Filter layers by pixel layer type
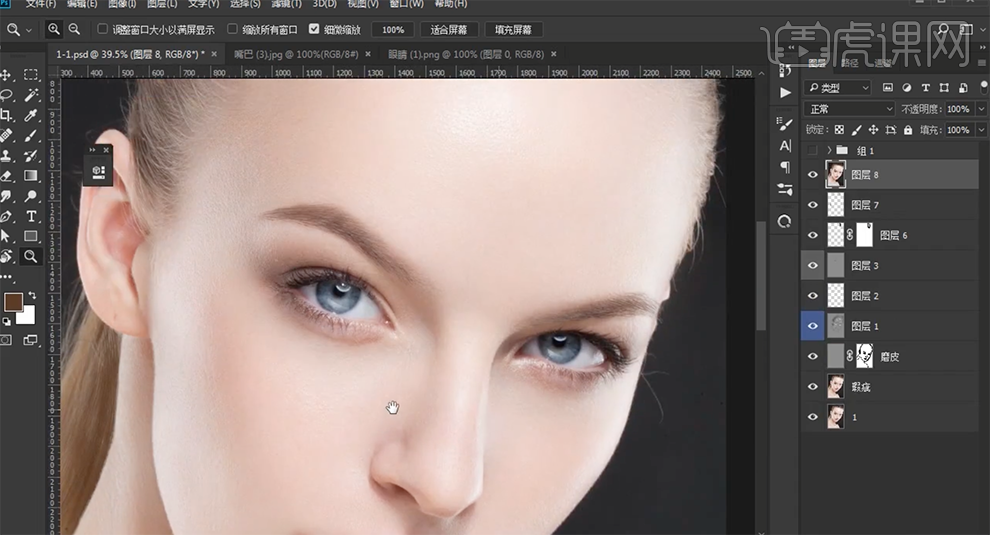 [x=888, y=88]
